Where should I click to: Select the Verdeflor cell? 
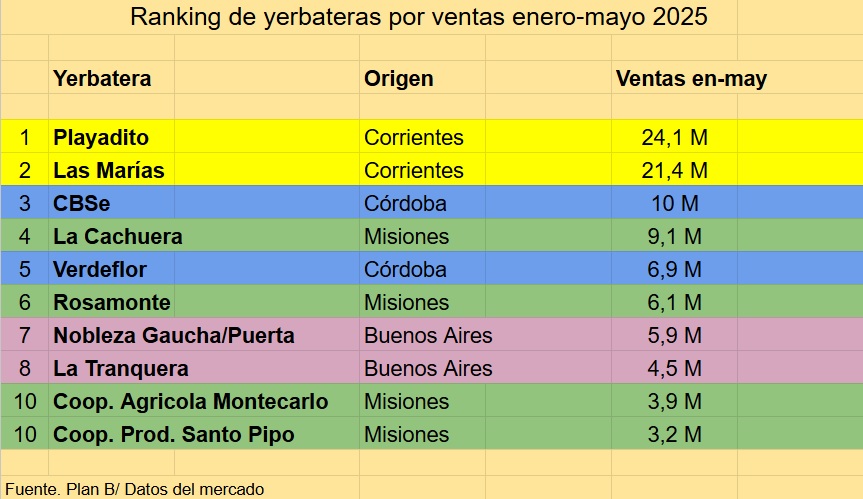(x=99, y=269)
